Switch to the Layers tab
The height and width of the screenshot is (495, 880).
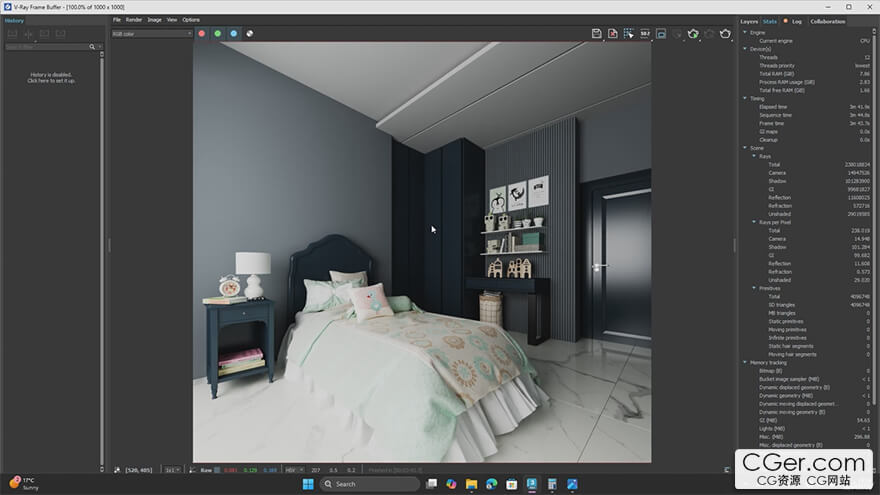pos(749,21)
